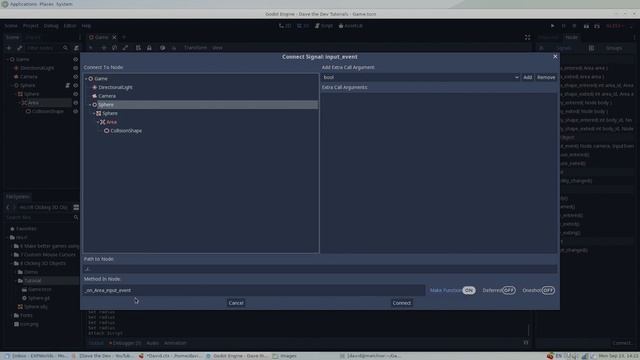Select Camera in the Connect To Node tree

click(x=107, y=96)
